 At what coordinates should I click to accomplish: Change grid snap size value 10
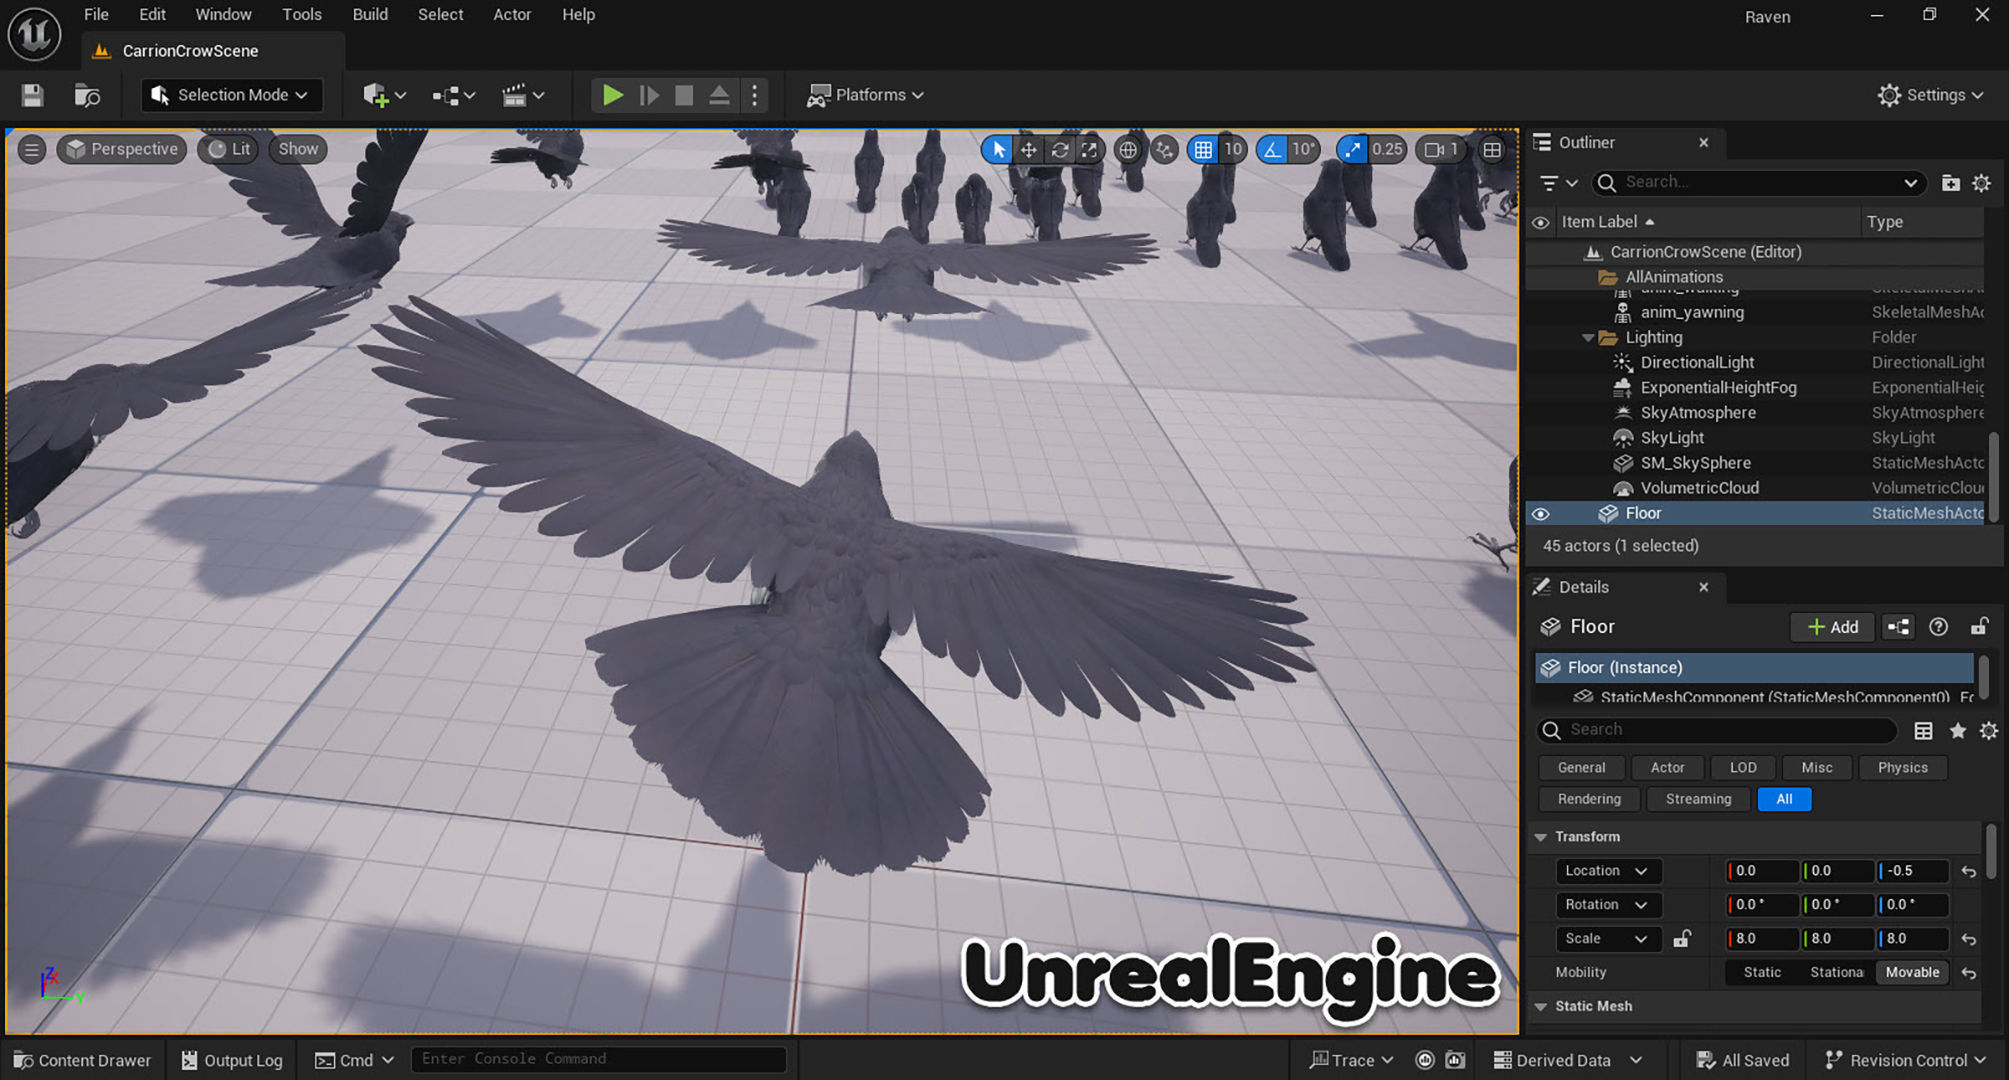click(x=1233, y=150)
